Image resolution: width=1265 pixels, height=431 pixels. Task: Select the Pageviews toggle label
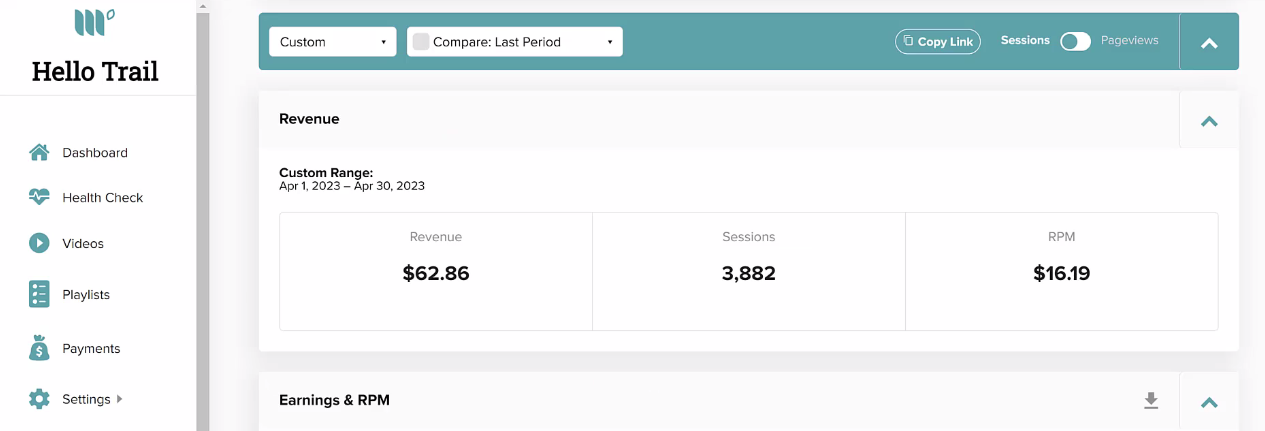tap(1129, 41)
